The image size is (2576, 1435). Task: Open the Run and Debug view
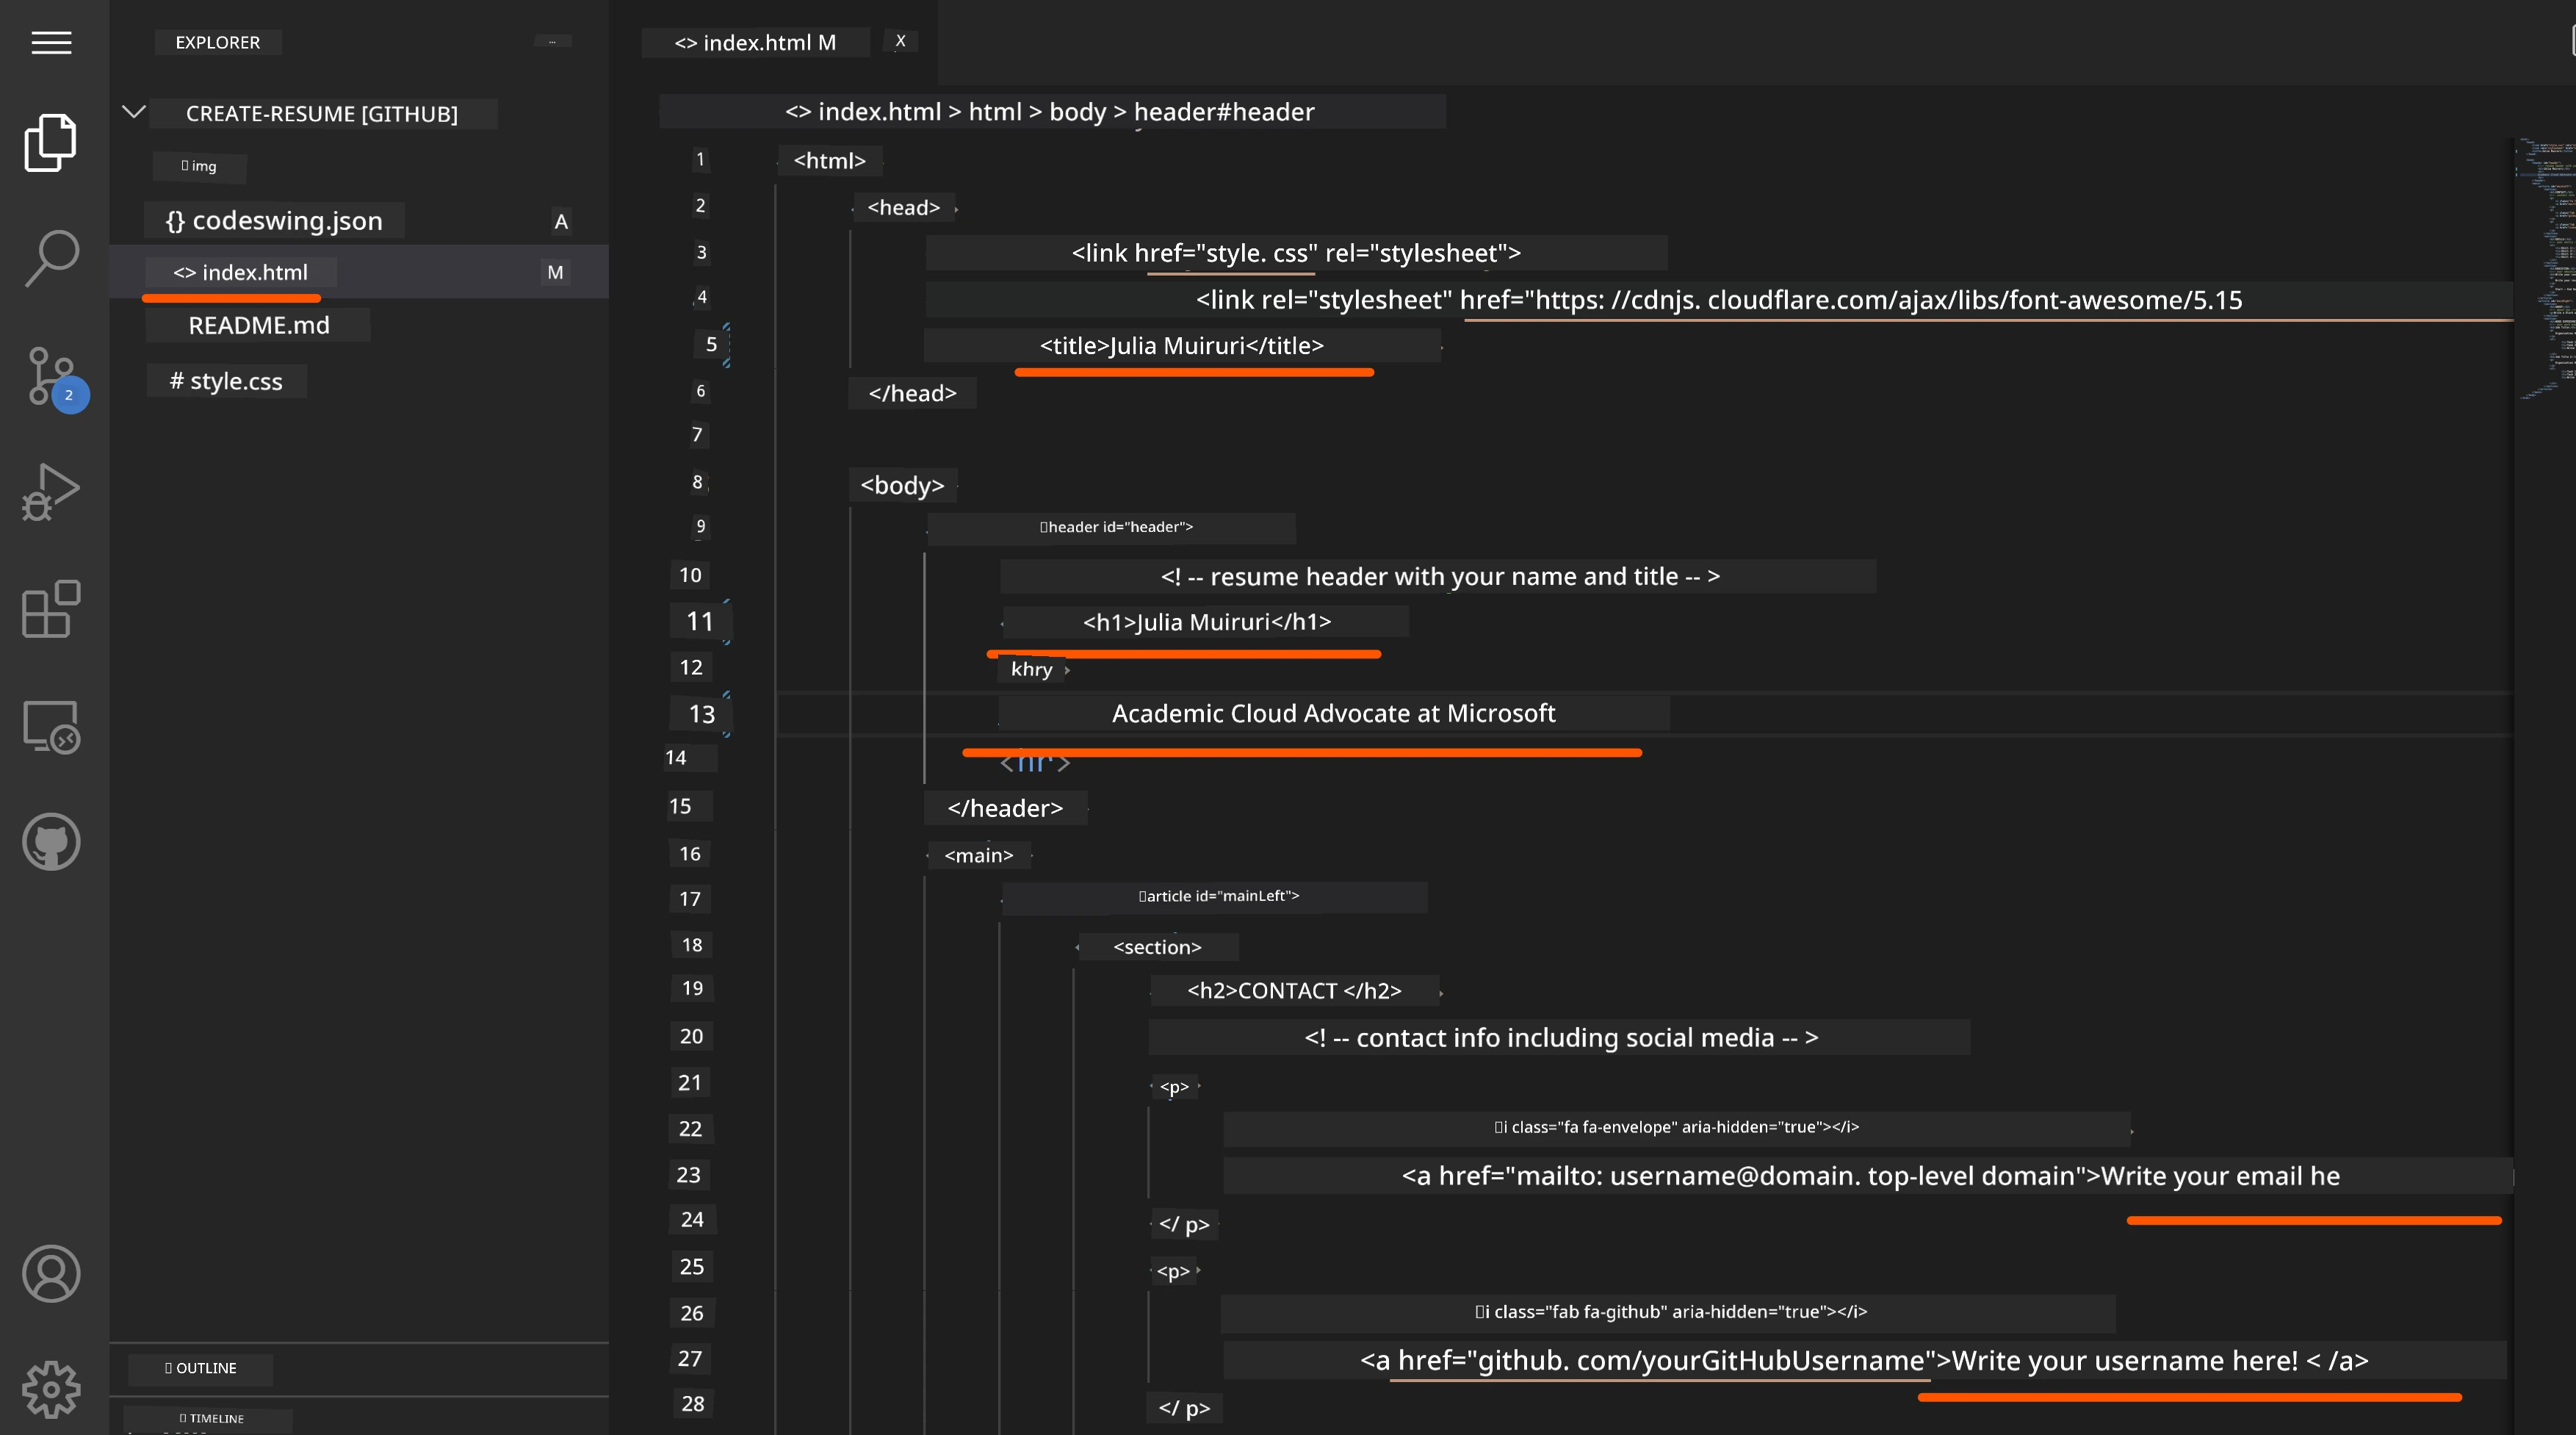51,491
